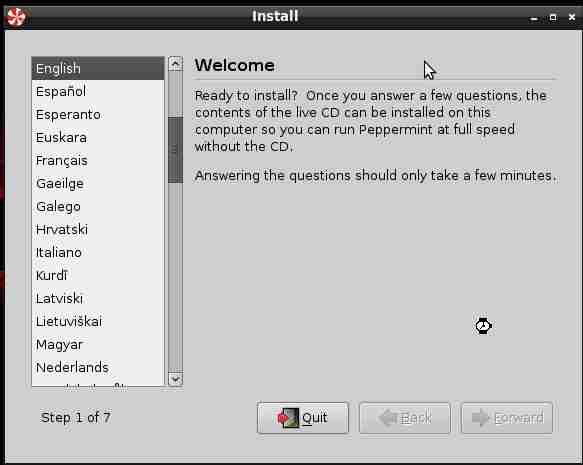Viewport: 583px width, 465px height.
Task: Click the Forward button
Action: (x=507, y=418)
